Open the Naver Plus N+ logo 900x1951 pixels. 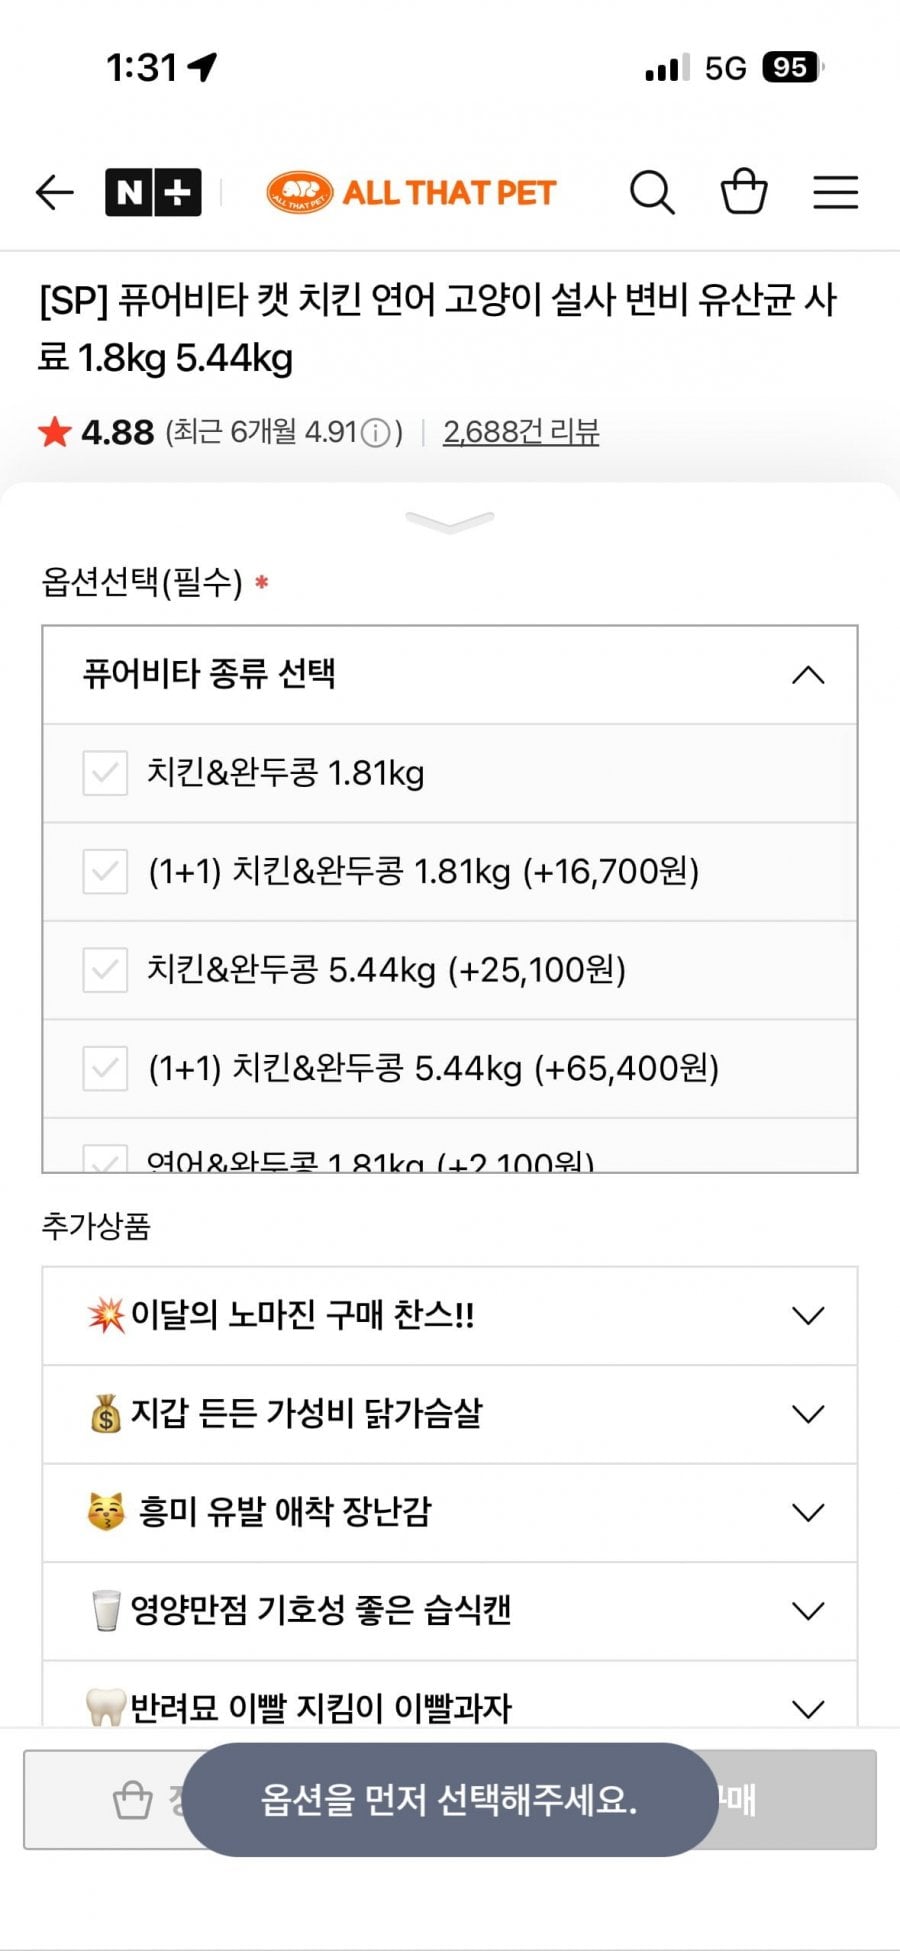(153, 192)
